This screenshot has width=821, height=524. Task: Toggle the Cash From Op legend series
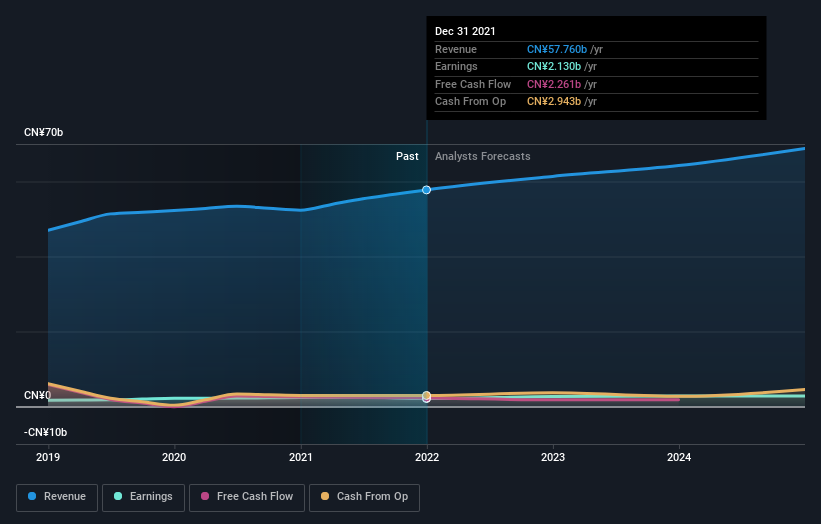click(364, 497)
